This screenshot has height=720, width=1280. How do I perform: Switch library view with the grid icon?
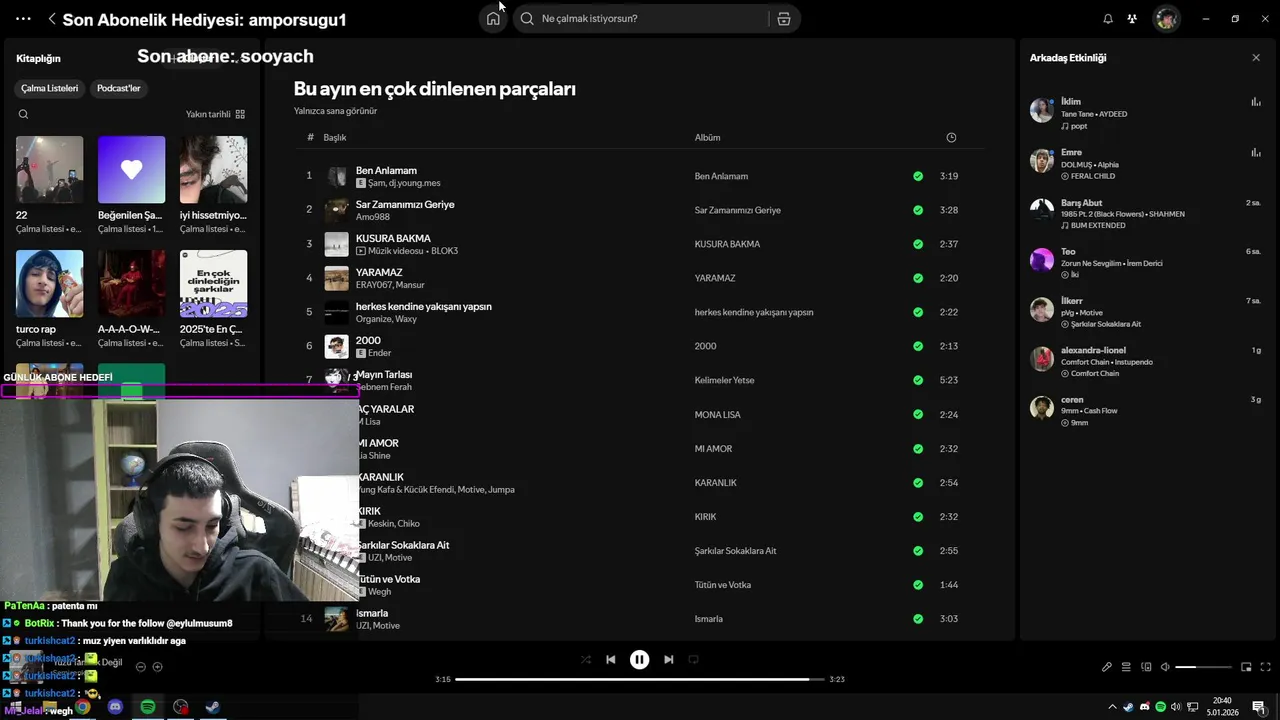(240, 114)
